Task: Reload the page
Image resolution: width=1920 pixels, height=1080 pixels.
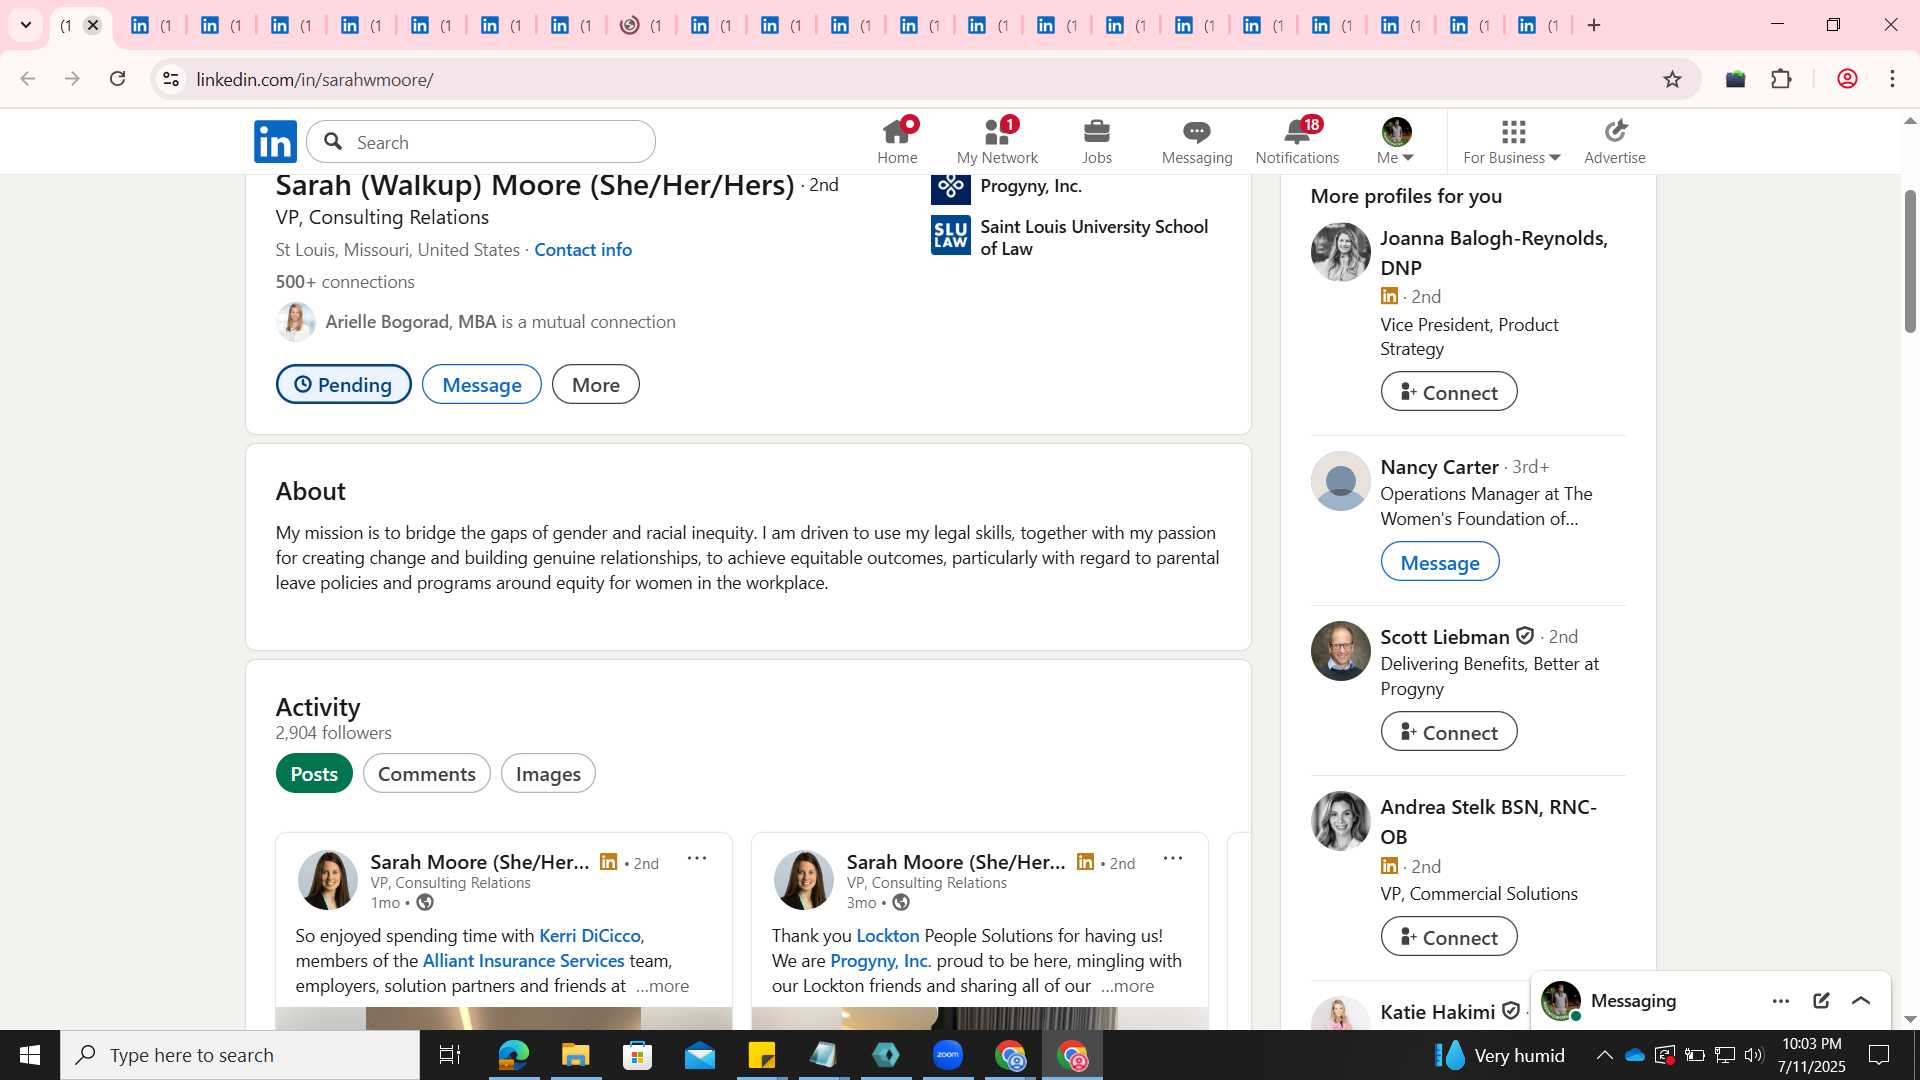Action: [118, 79]
